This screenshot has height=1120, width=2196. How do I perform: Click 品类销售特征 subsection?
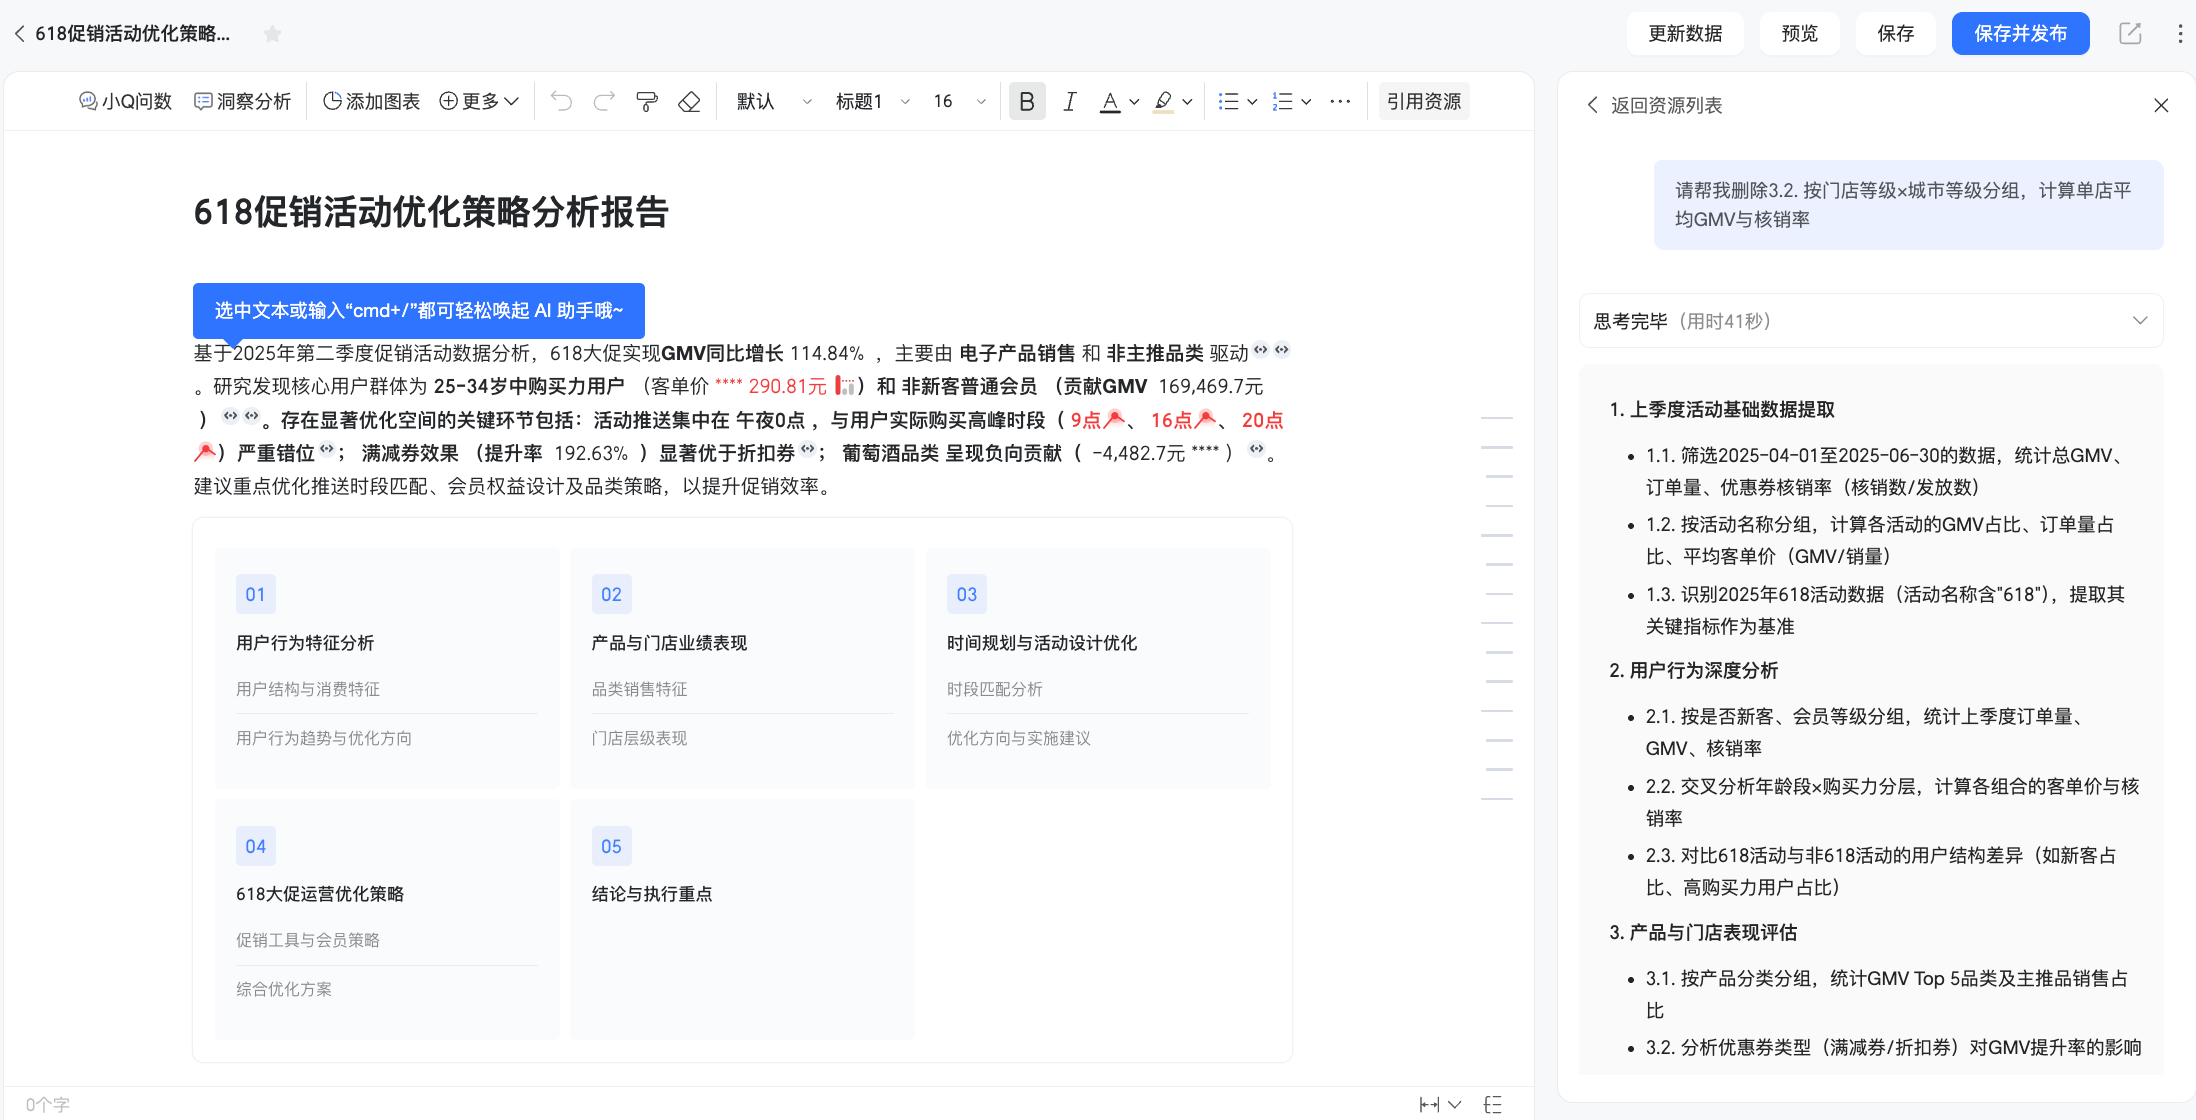(640, 689)
